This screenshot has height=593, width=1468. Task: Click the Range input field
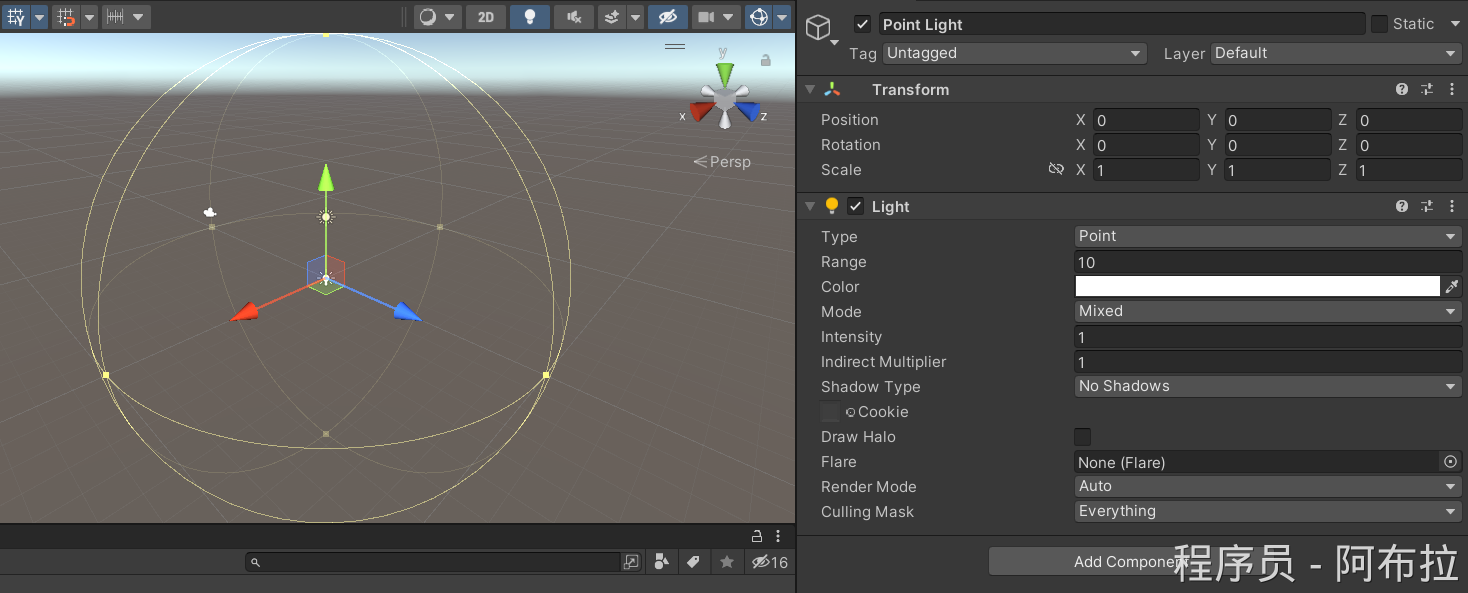(1267, 262)
